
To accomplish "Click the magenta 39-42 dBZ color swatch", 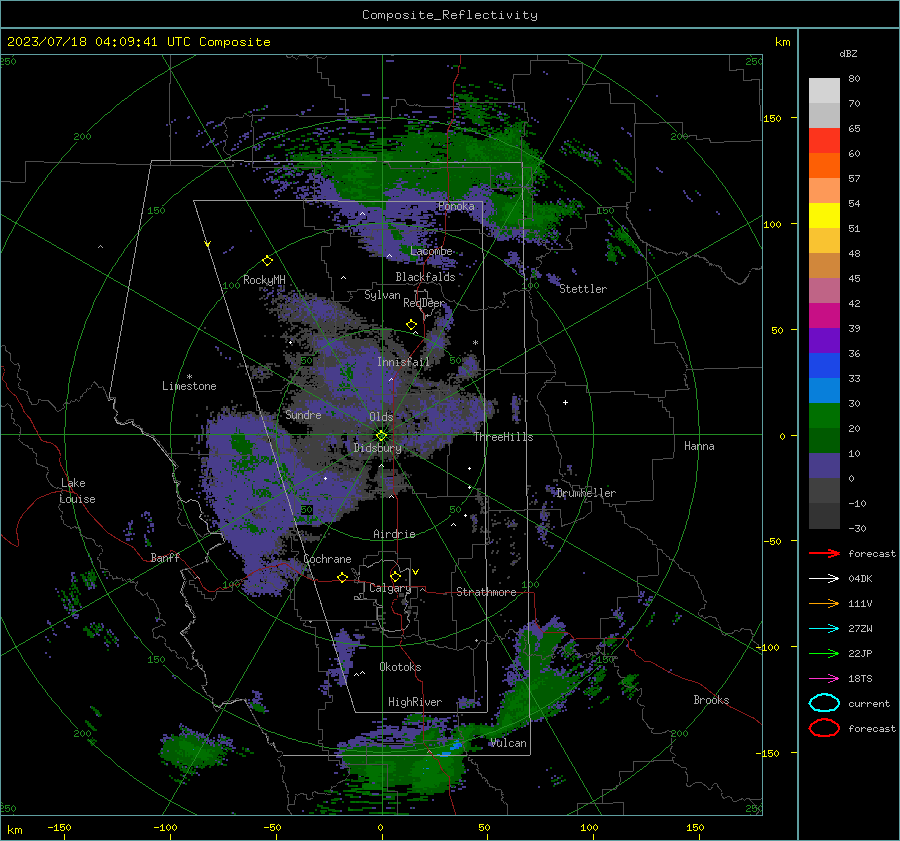I will [x=824, y=316].
